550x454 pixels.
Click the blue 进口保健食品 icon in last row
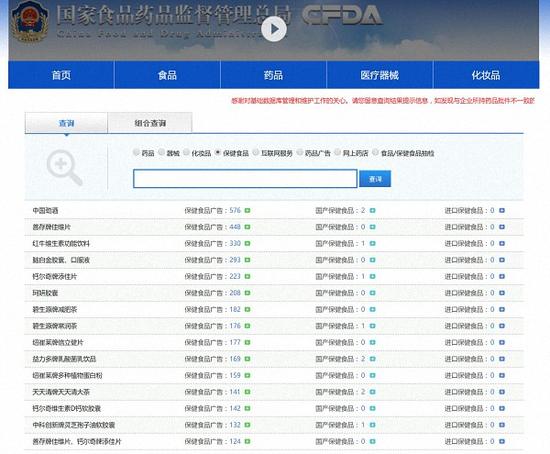(502, 441)
